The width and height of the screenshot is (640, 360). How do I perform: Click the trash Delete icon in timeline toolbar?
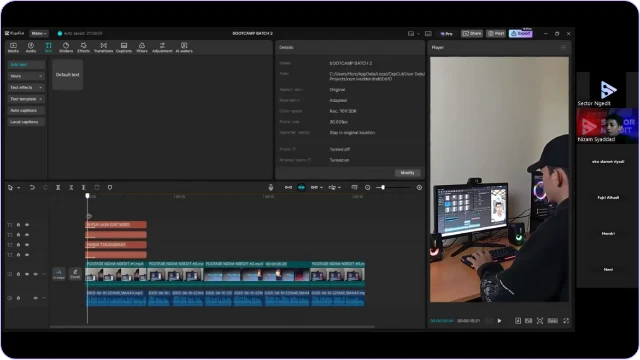pyautogui.click(x=97, y=187)
